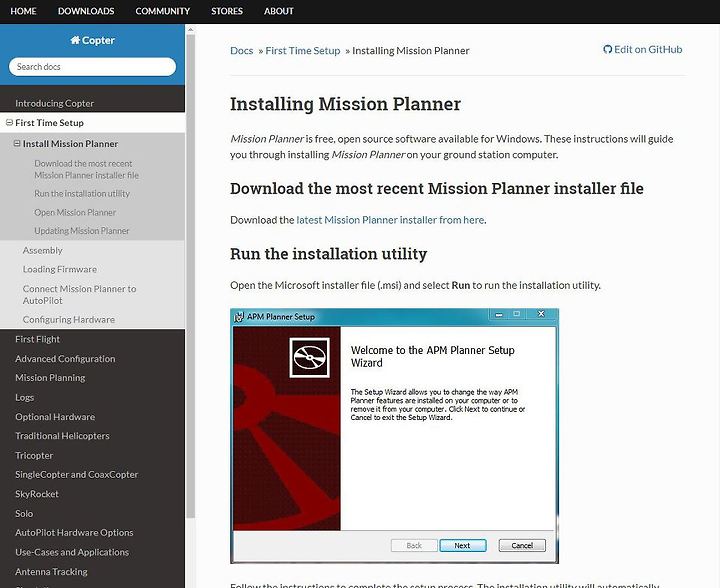This screenshot has width=720, height=588.
Task: Open Introducing Copter in the sidebar
Action: pyautogui.click(x=54, y=103)
